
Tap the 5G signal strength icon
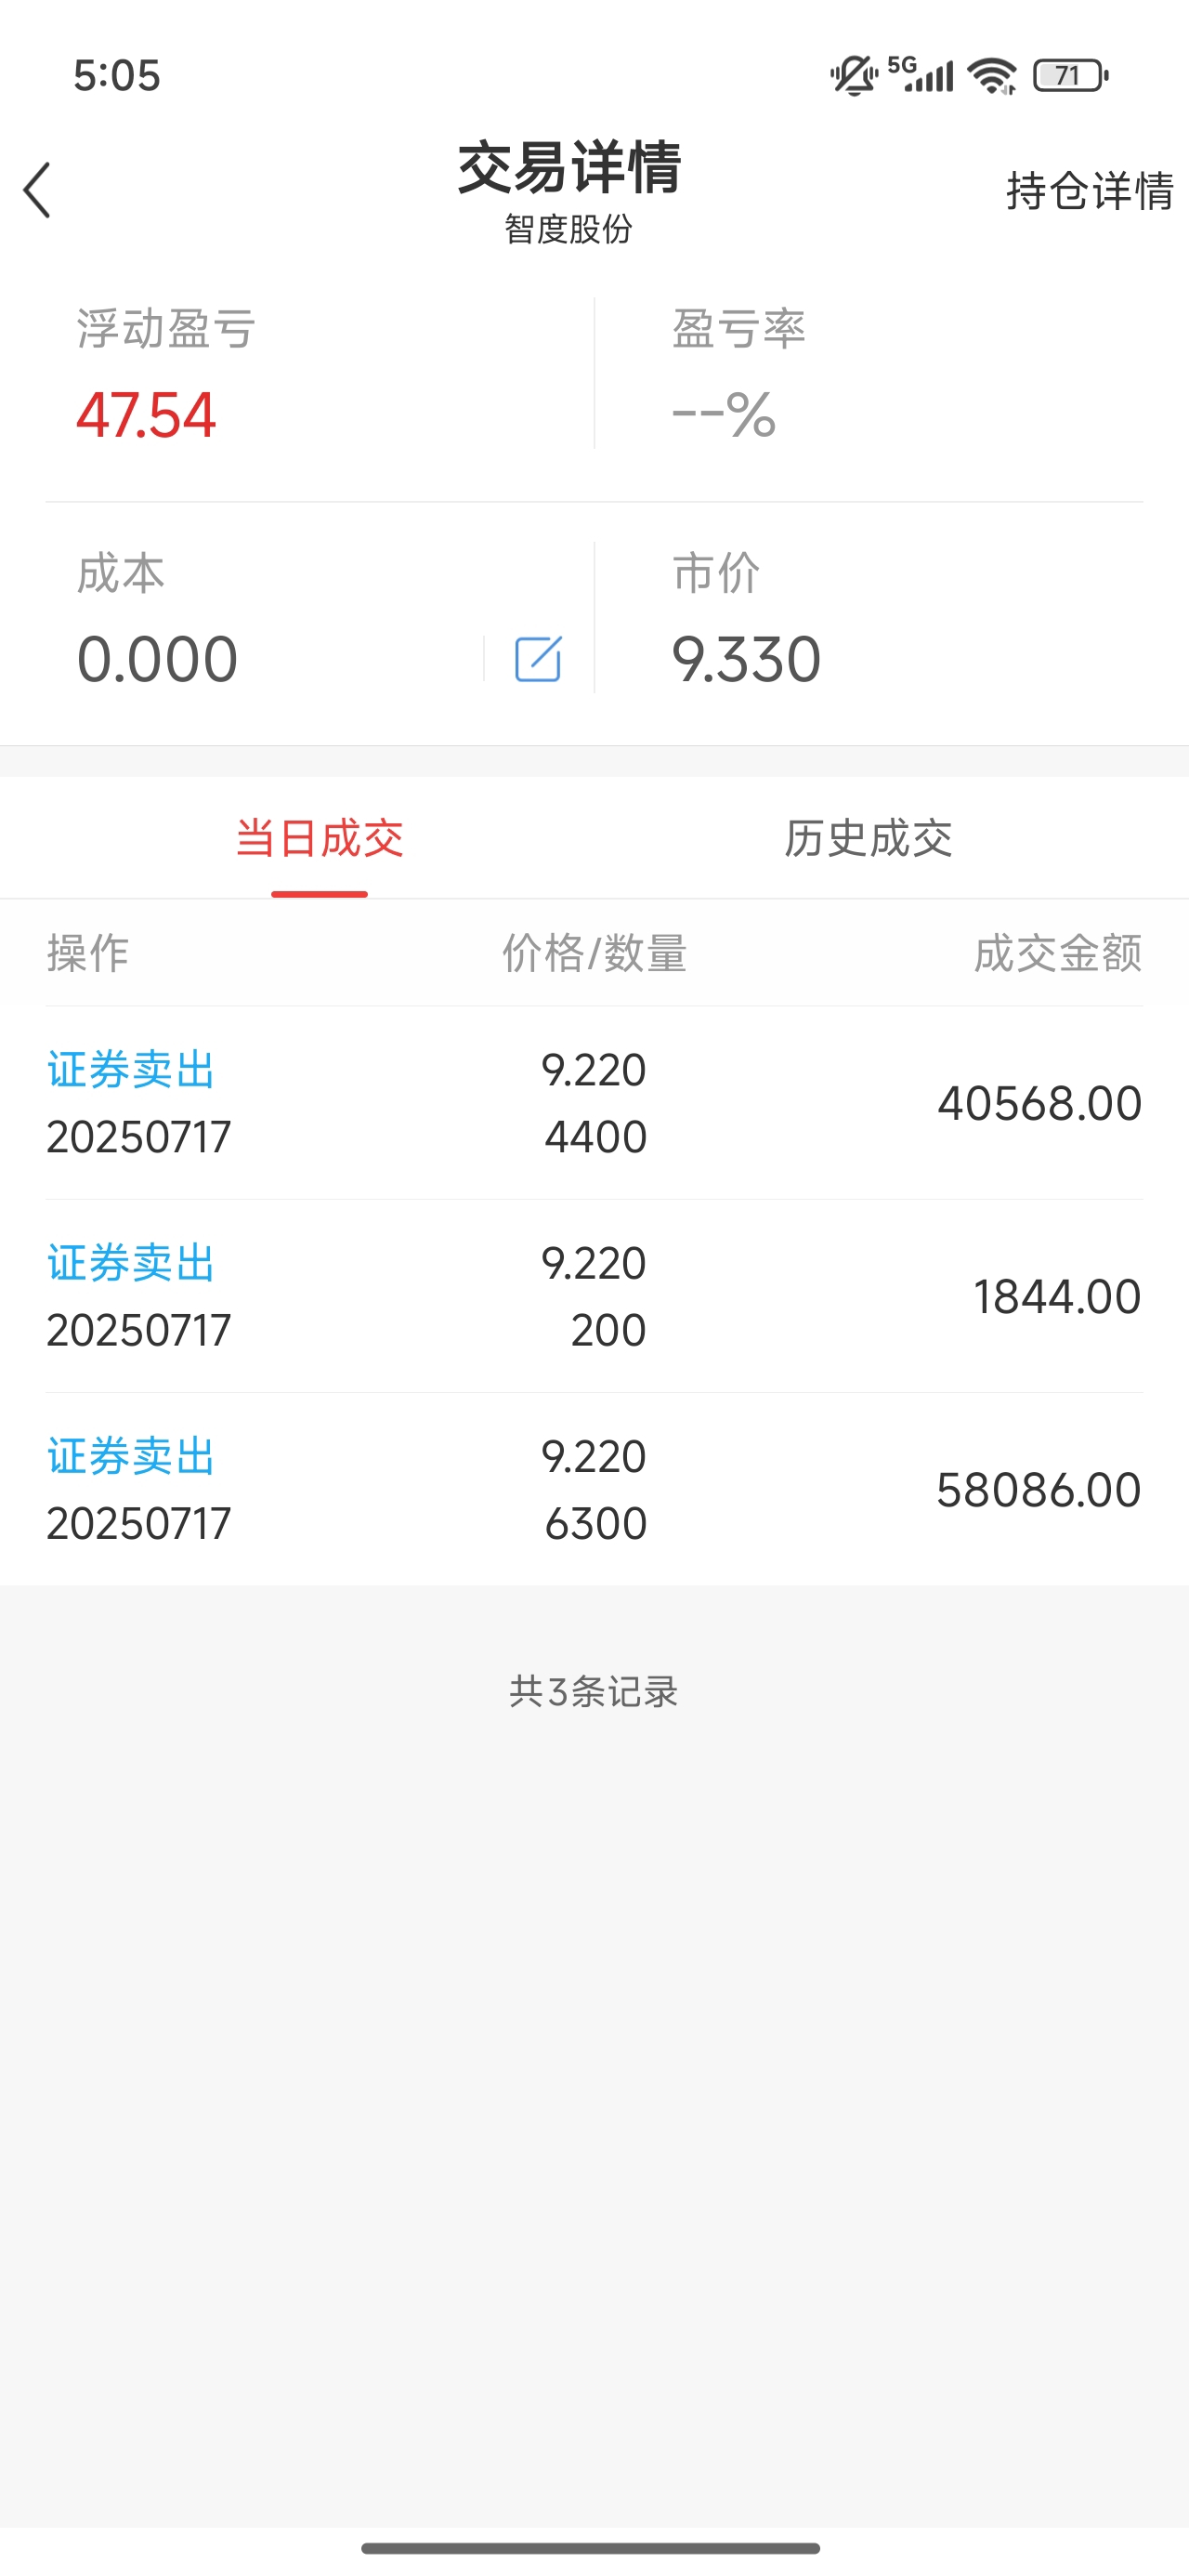[x=921, y=75]
